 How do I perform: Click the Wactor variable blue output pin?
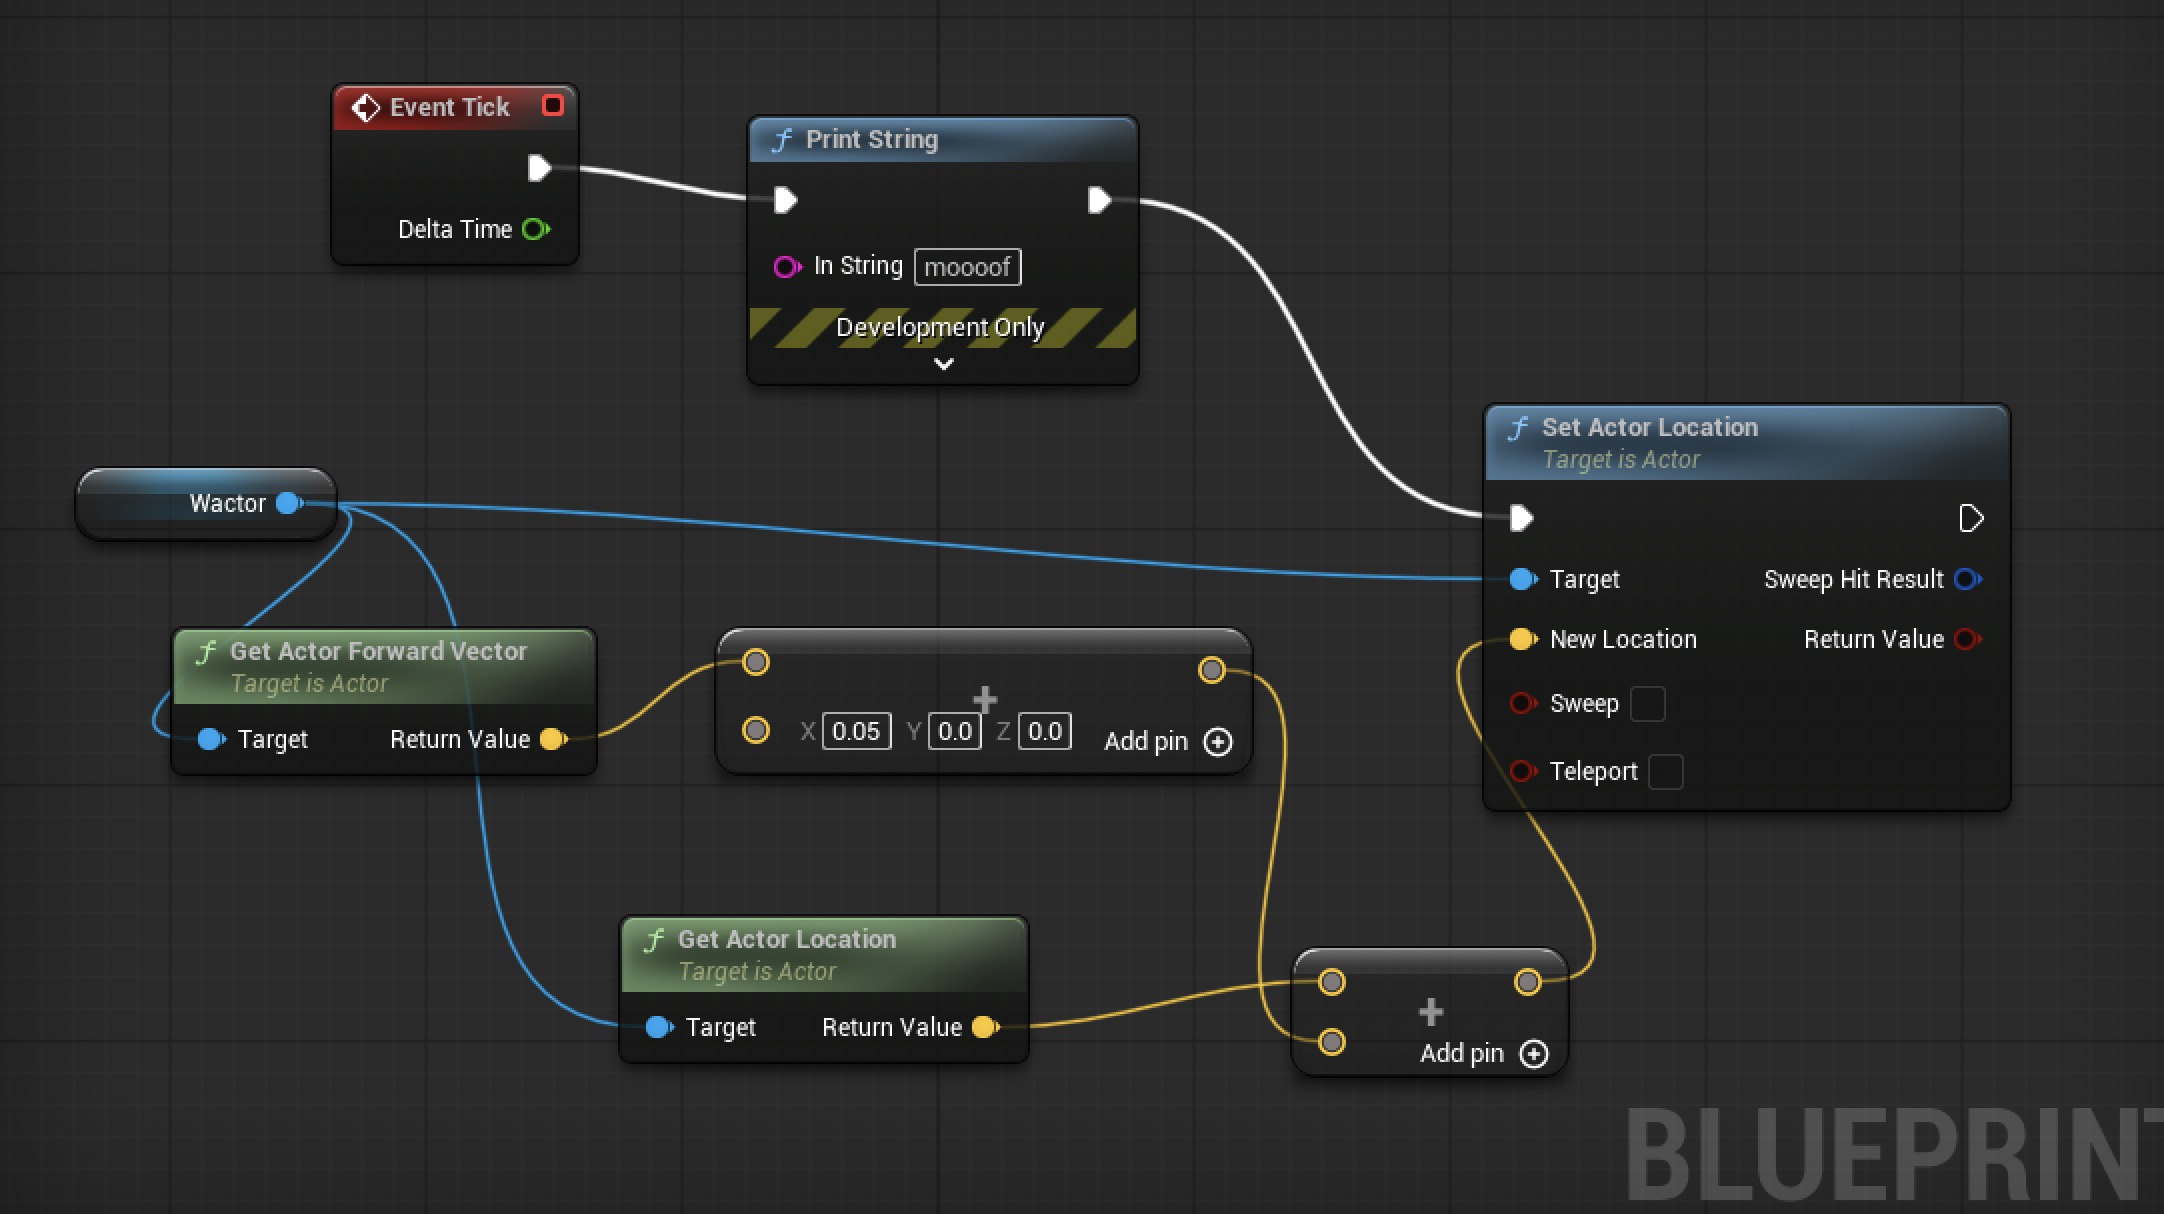289,503
